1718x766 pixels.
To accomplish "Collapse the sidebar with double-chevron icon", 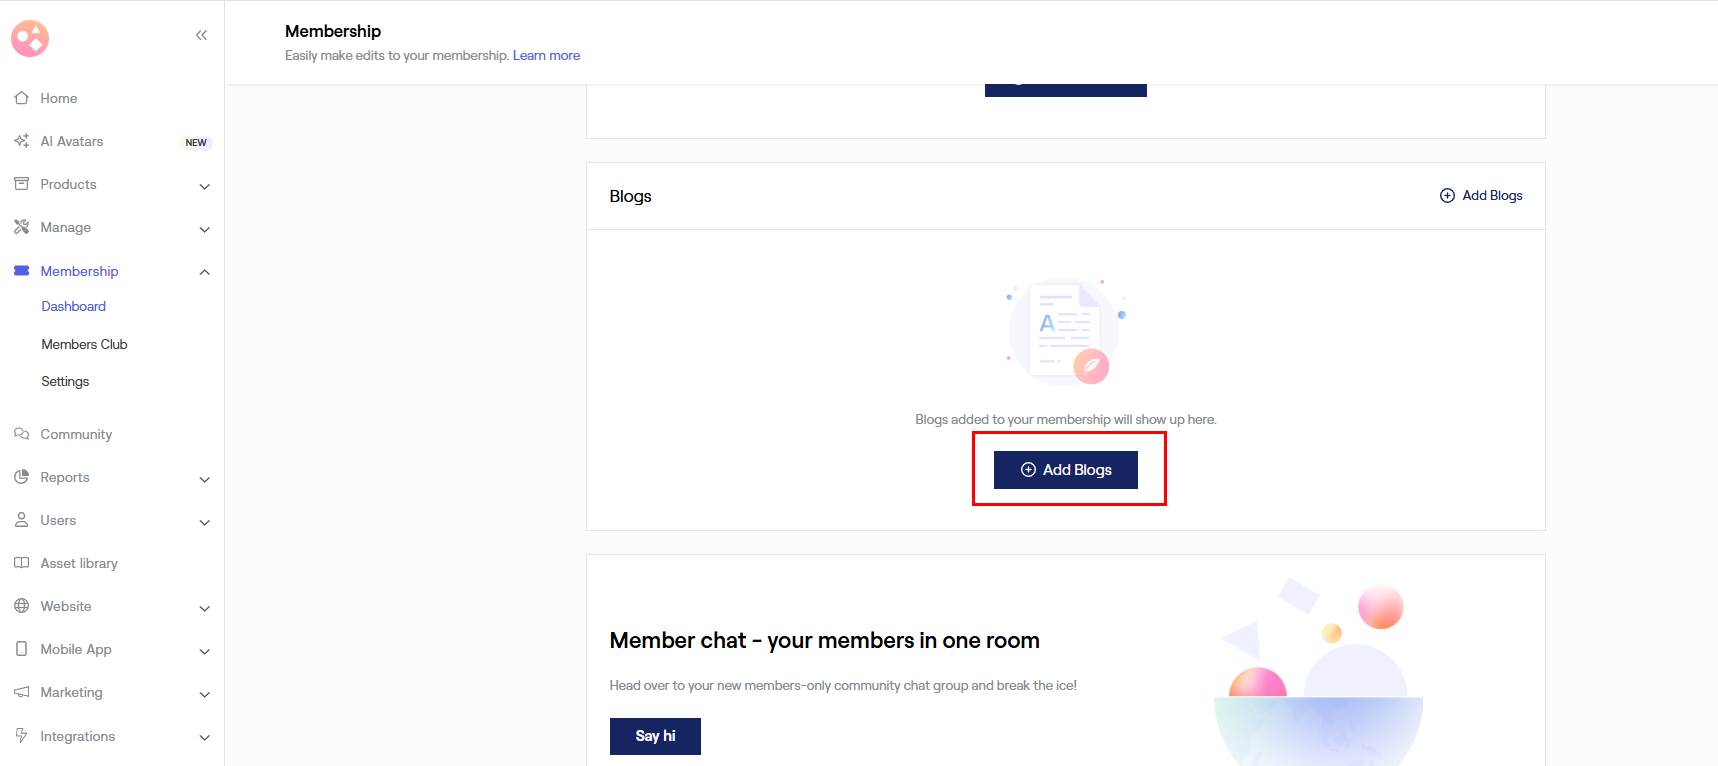I will [201, 35].
